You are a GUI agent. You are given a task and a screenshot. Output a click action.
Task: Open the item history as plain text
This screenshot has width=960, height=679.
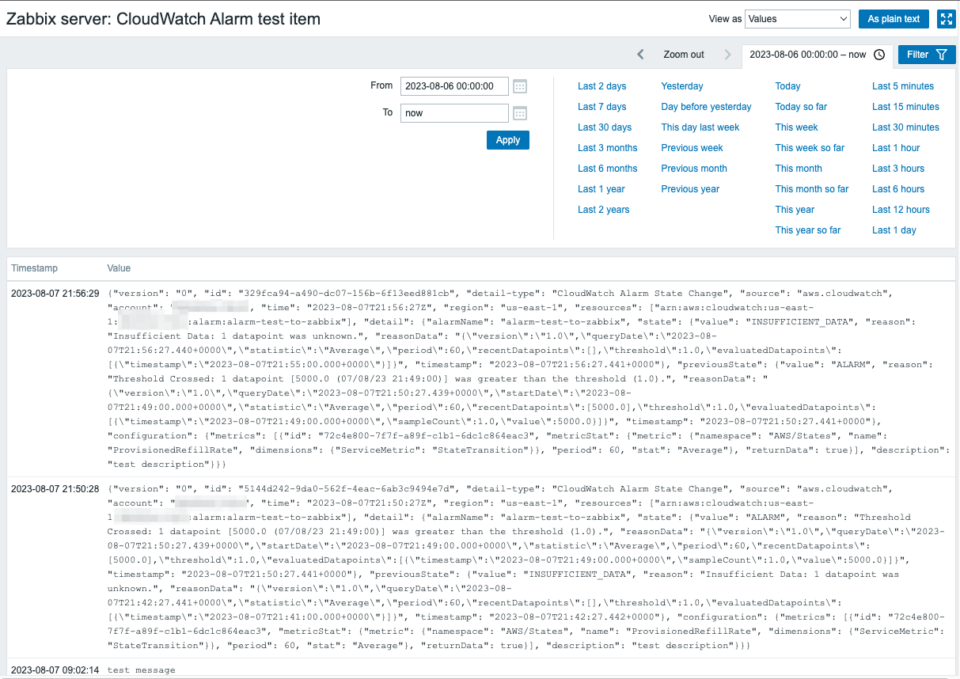pyautogui.click(x=893, y=18)
